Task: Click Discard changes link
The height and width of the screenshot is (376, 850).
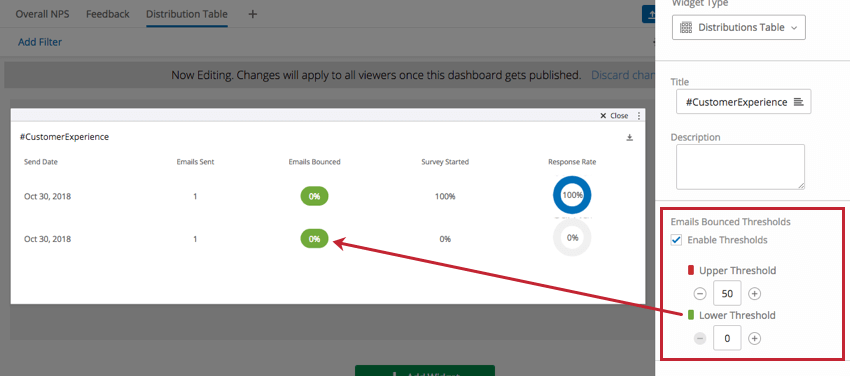Action: pyautogui.click(x=623, y=75)
